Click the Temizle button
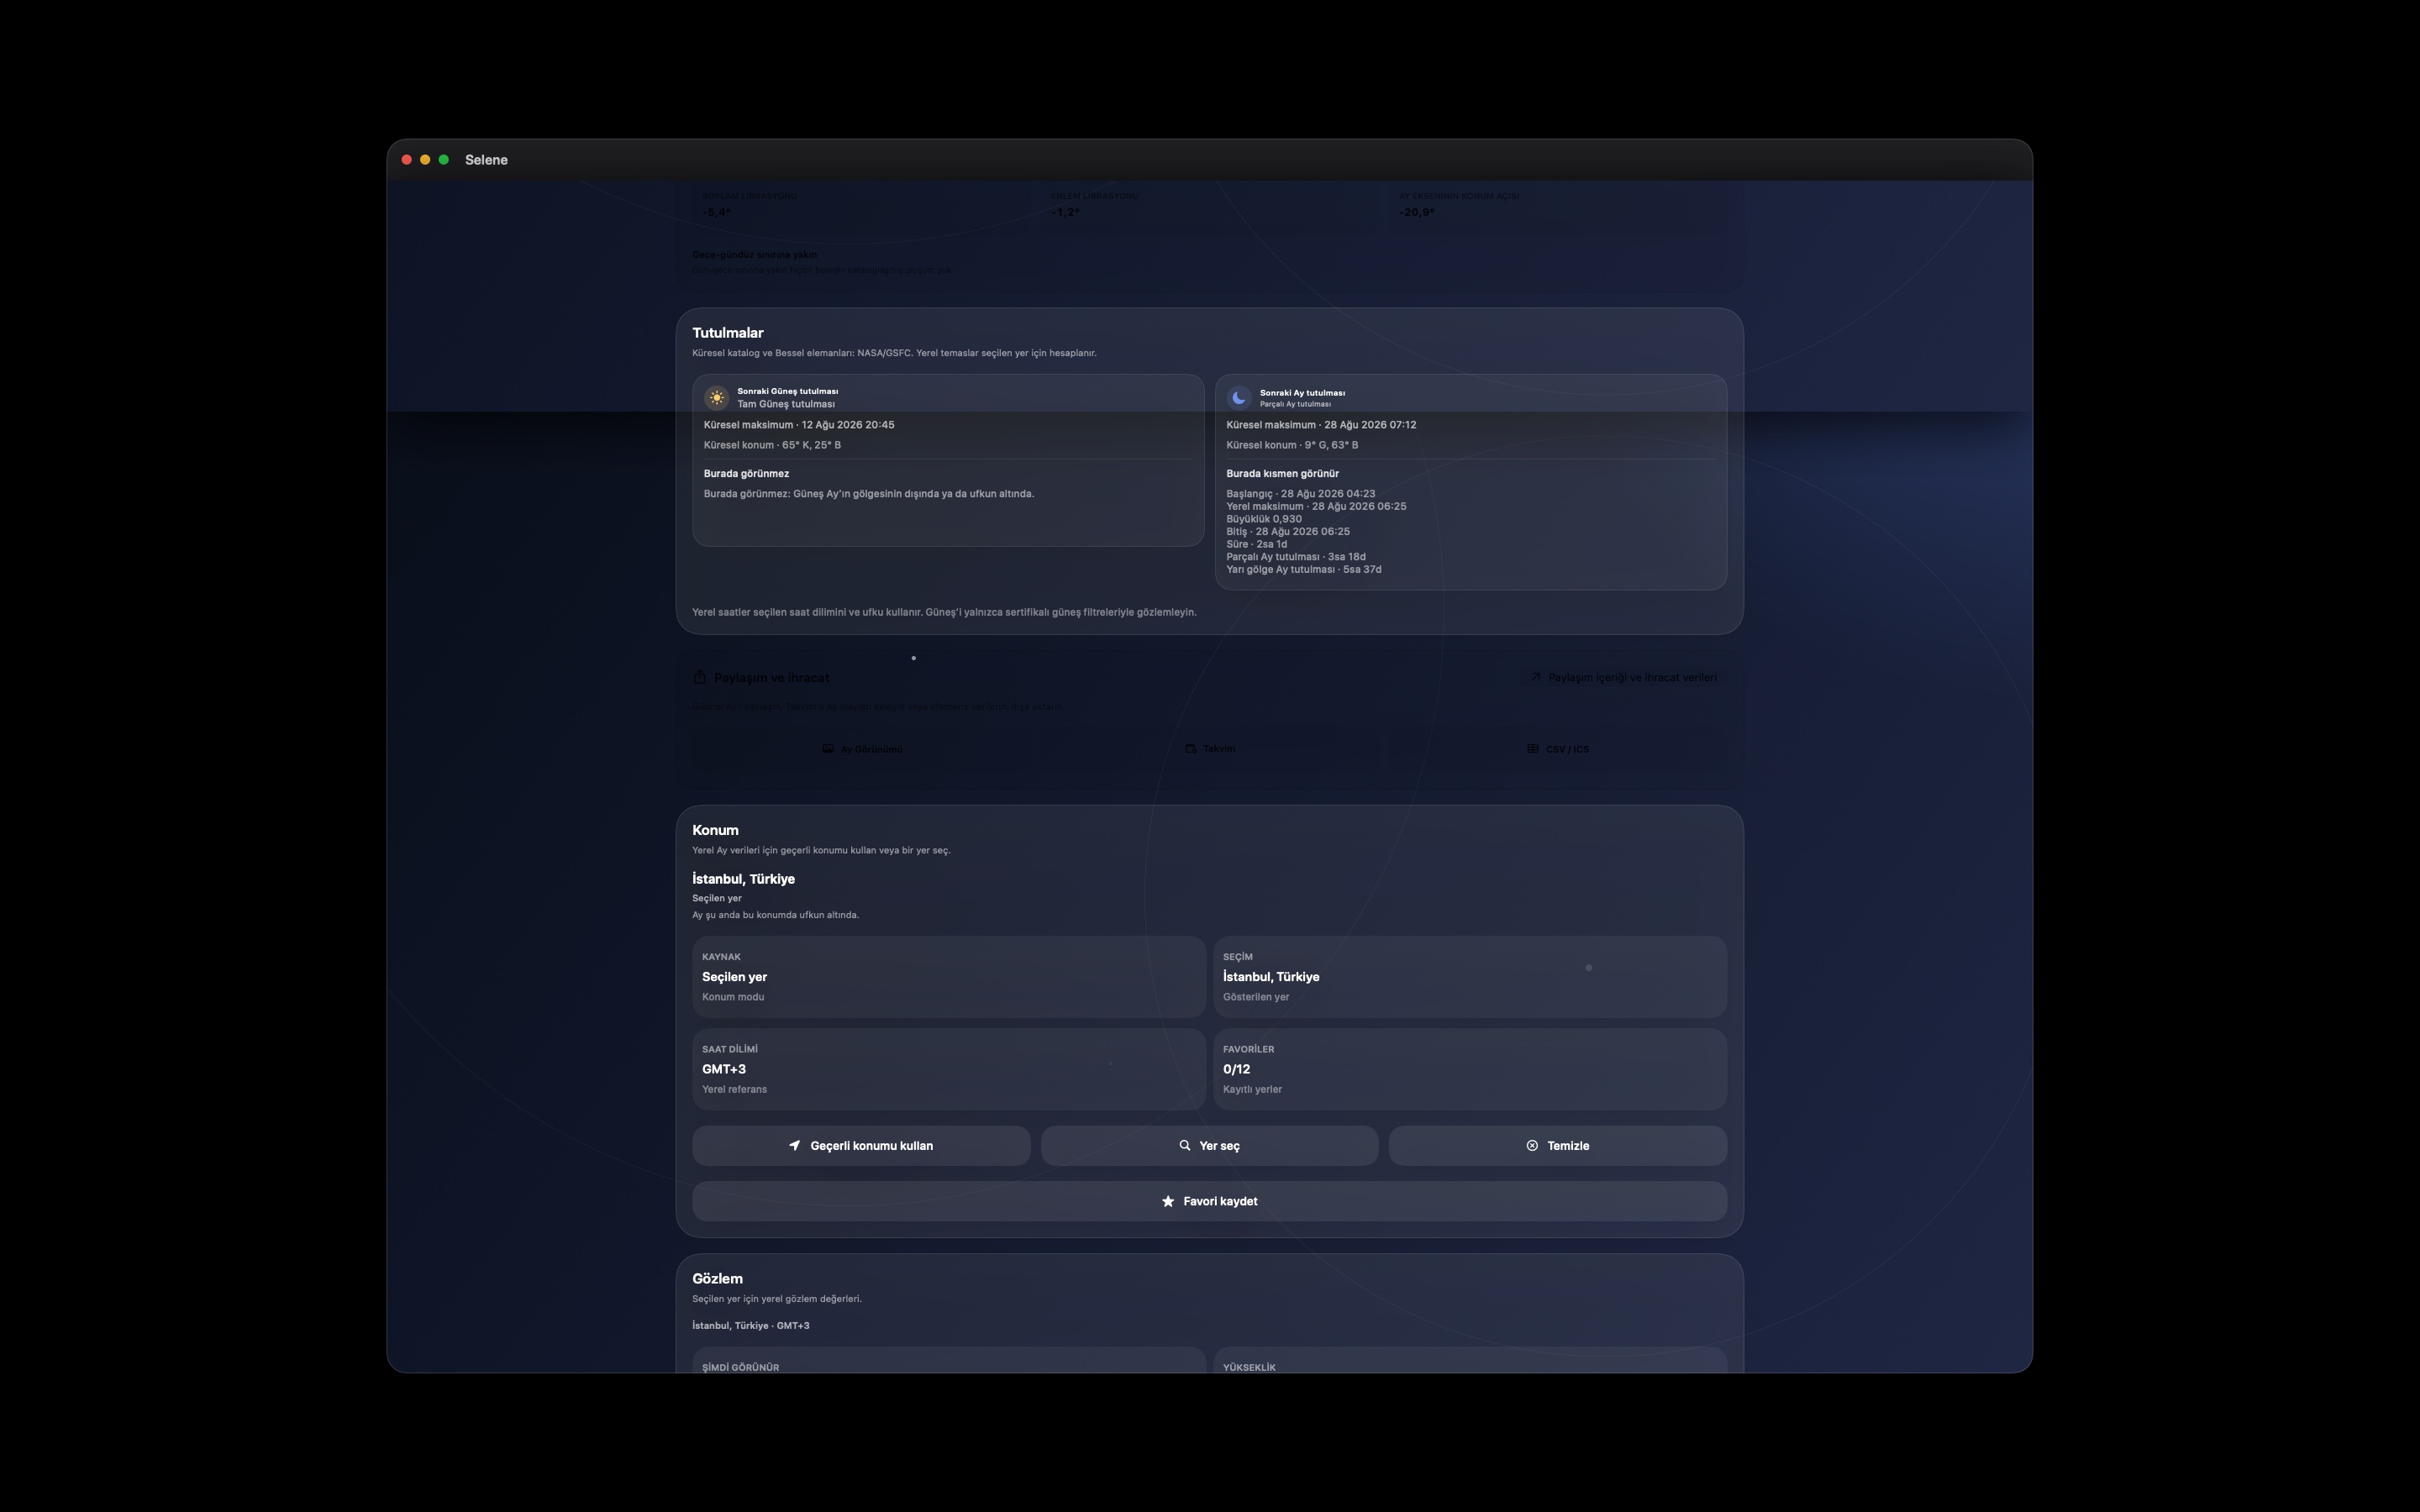Image resolution: width=2420 pixels, height=1512 pixels. tap(1557, 1145)
